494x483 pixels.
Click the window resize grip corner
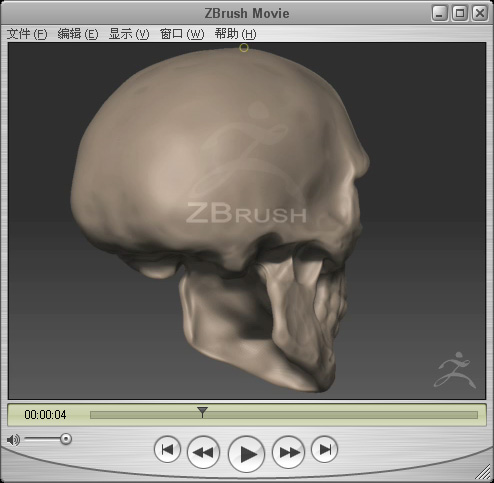[x=482, y=471]
